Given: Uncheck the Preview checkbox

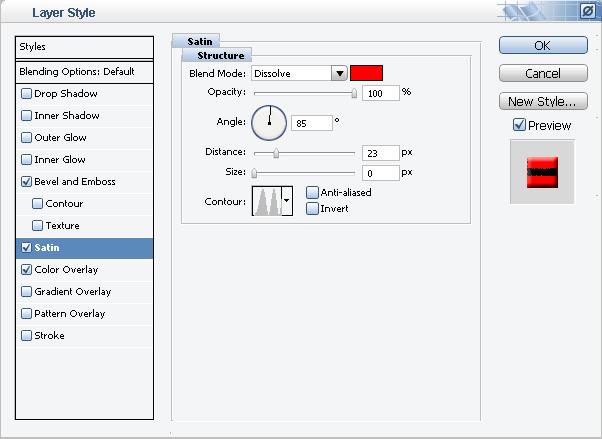Looking at the screenshot, I should pyautogui.click(x=518, y=125).
